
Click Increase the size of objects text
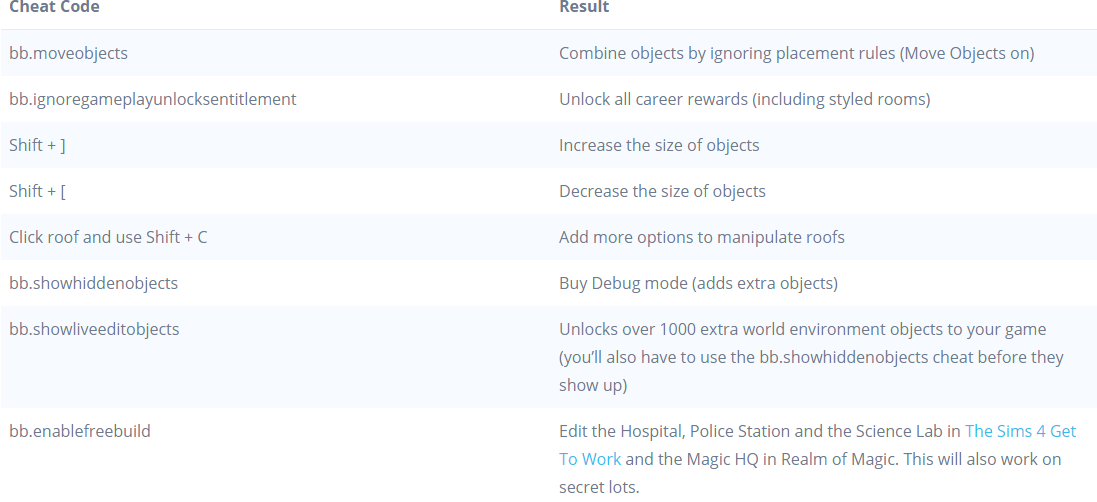click(659, 145)
